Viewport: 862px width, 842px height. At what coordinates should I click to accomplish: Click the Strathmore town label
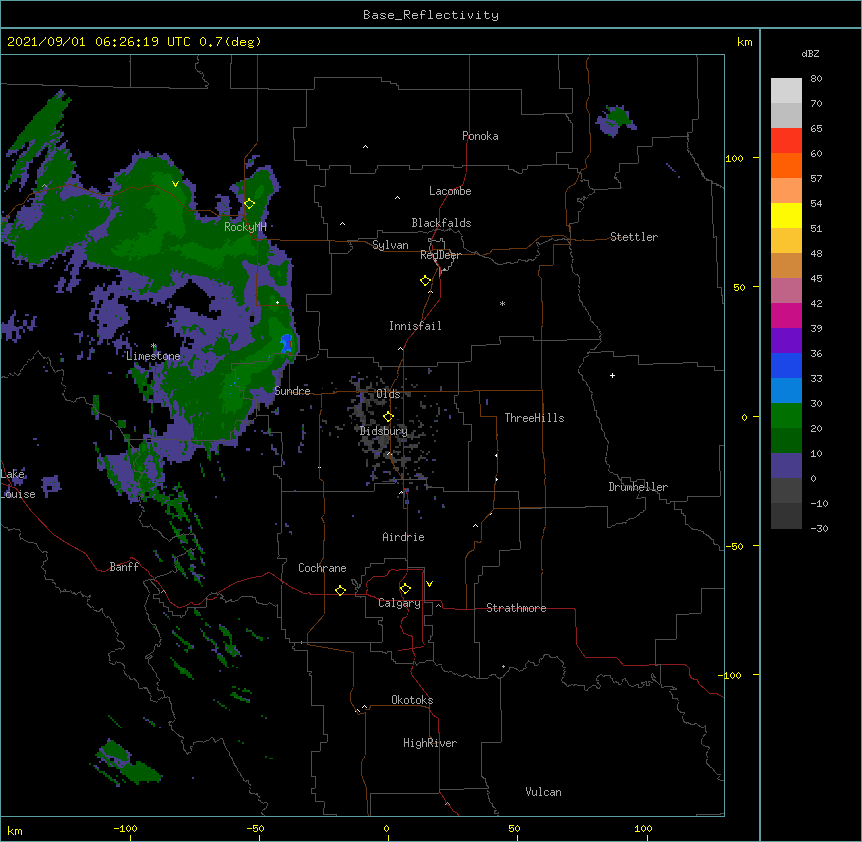[516, 608]
